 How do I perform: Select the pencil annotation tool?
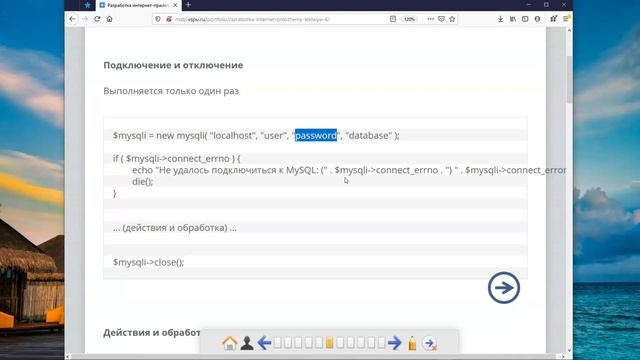[412, 343]
